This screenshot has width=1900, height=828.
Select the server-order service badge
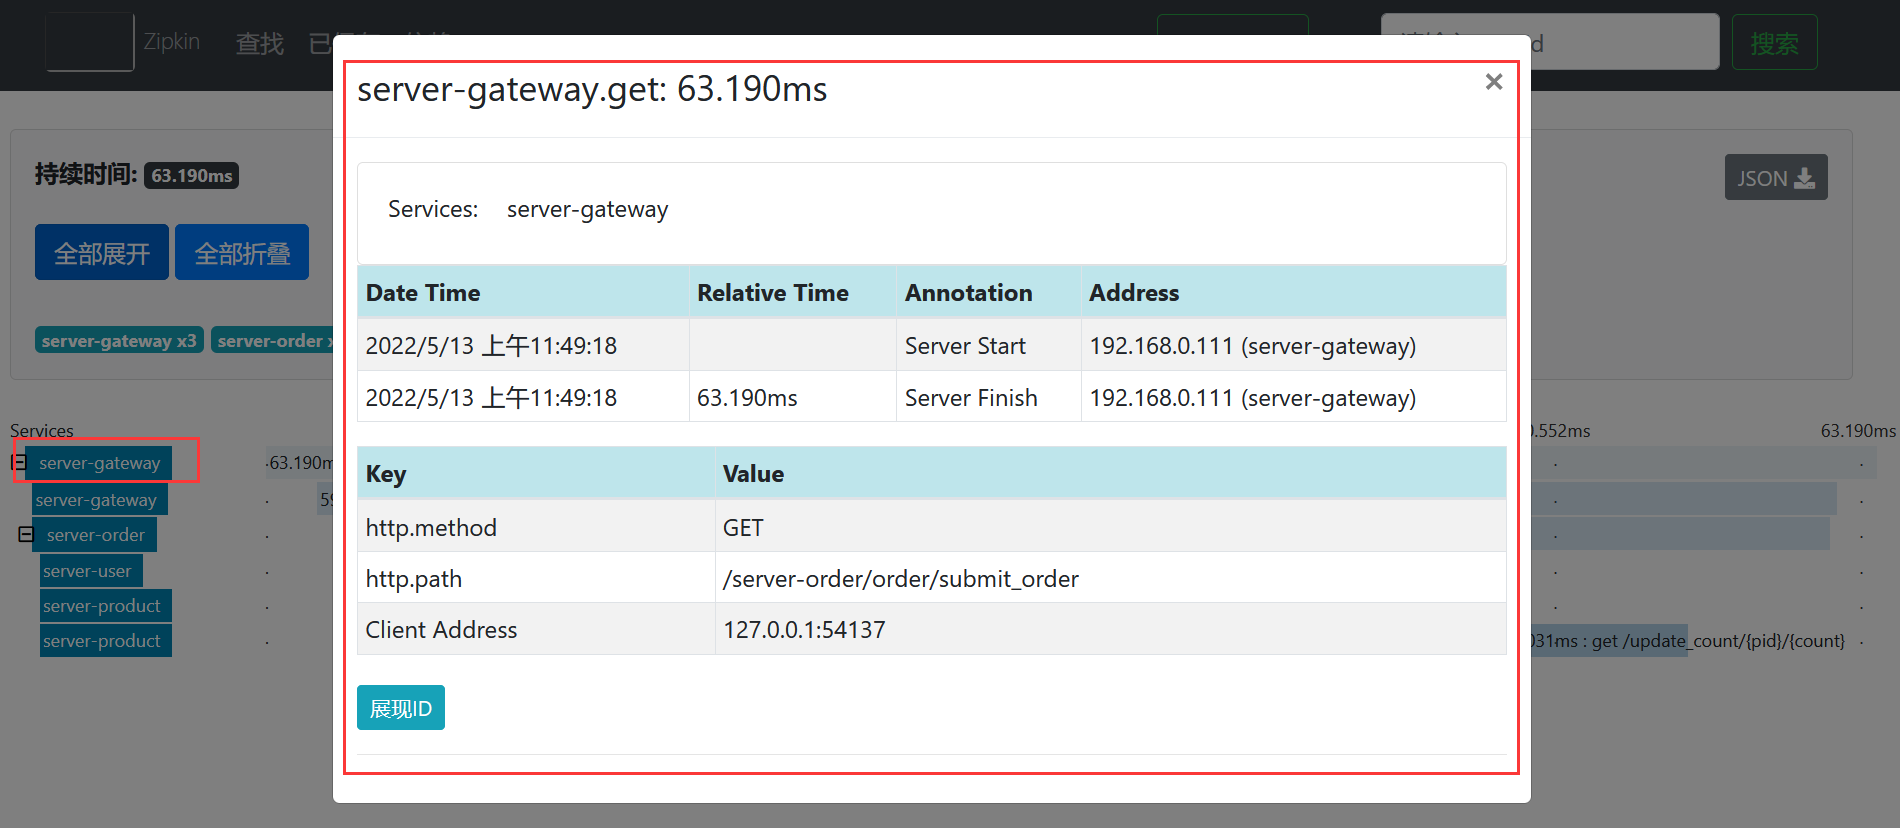(272, 341)
